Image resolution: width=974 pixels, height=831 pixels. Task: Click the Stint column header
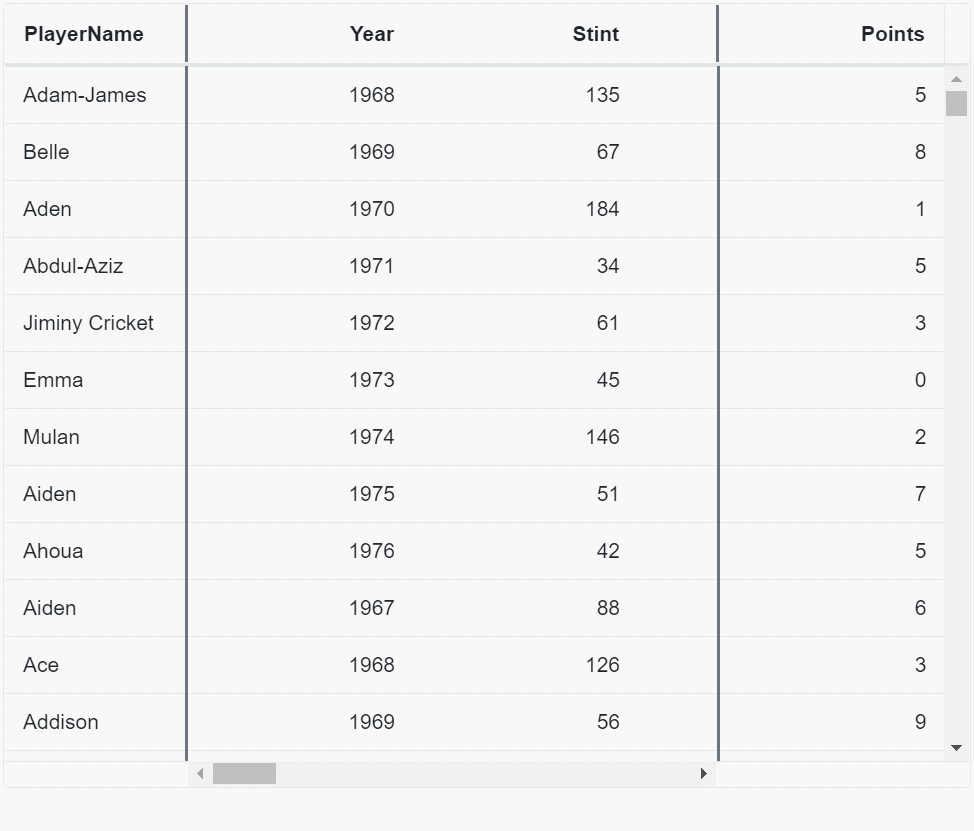596,34
